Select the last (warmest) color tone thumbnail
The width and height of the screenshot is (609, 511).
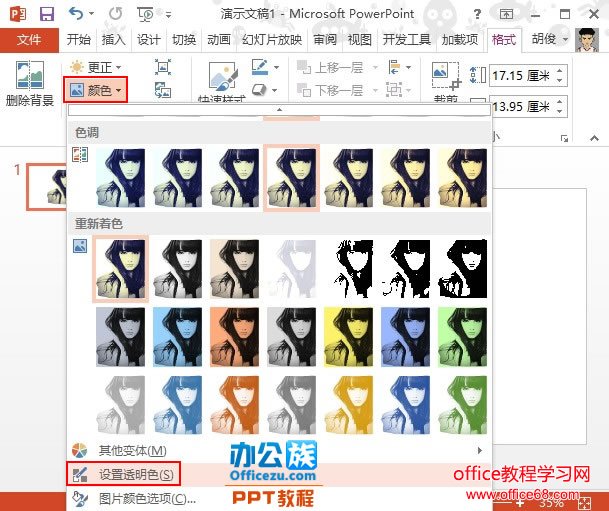[x=462, y=178]
